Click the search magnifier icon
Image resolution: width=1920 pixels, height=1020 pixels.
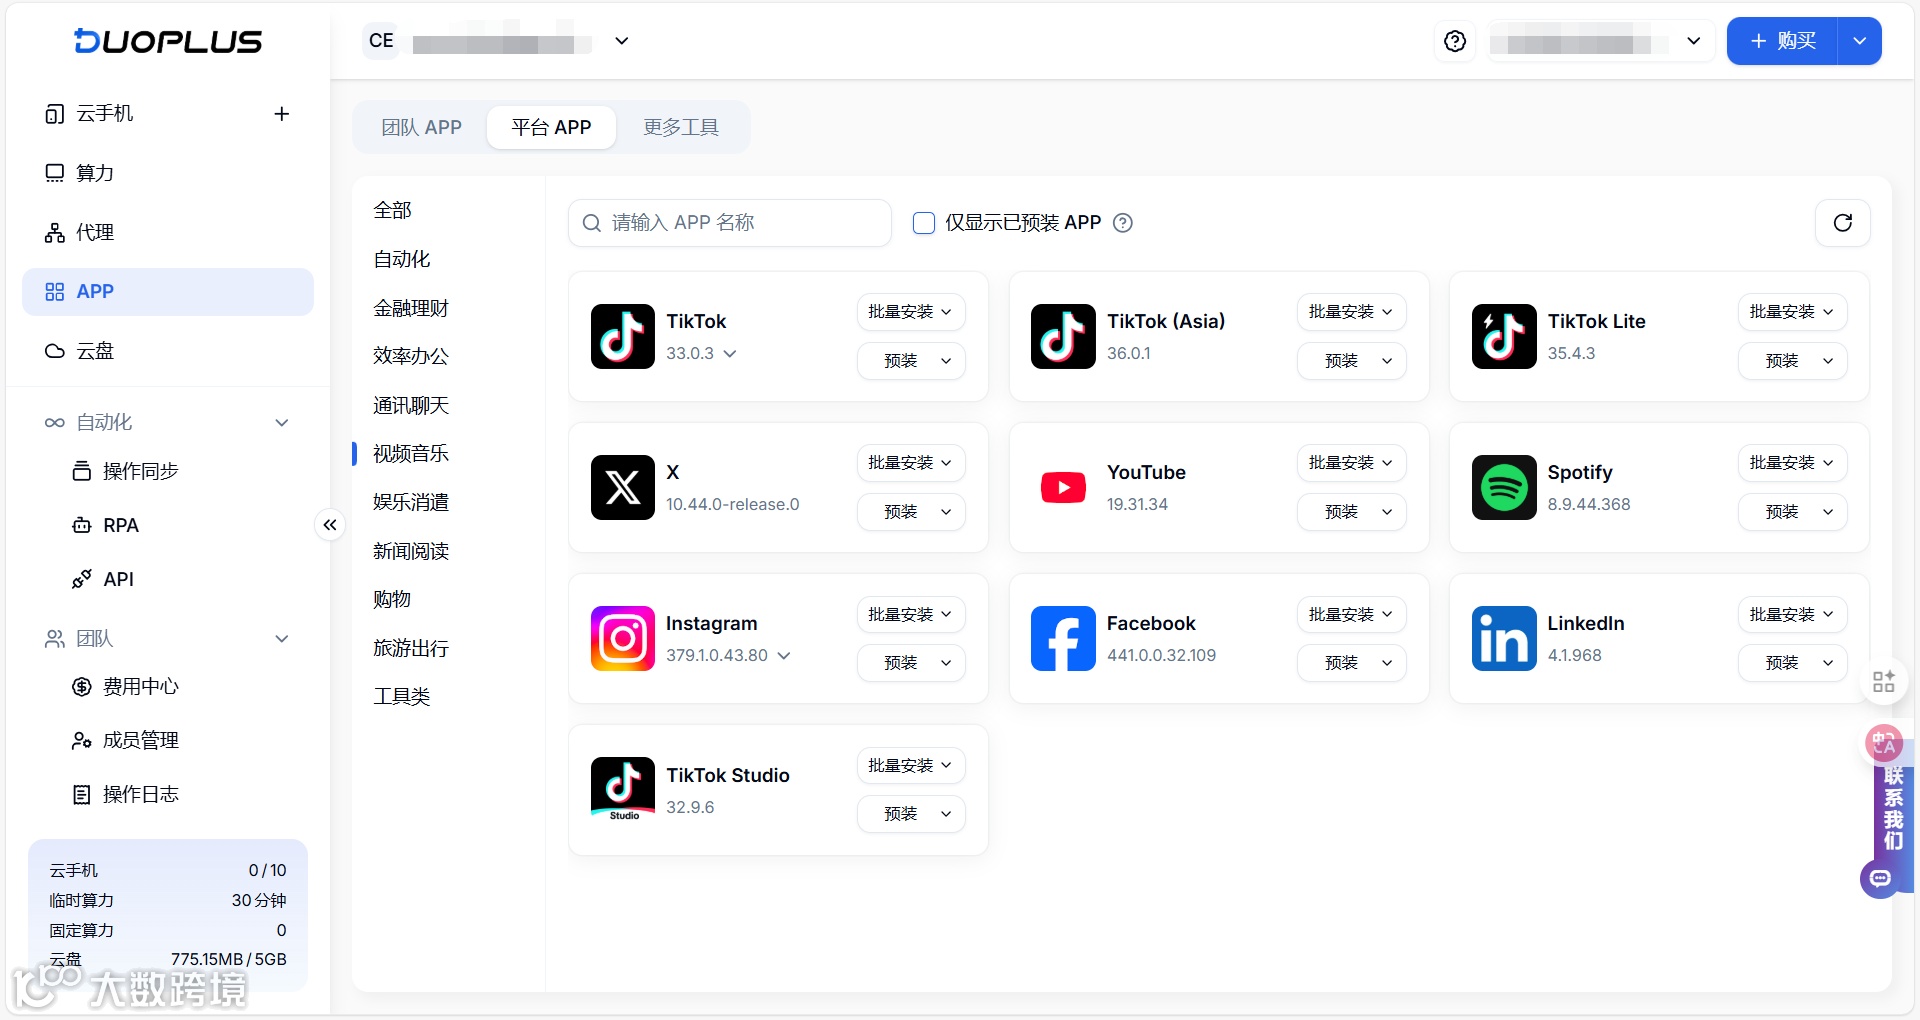tap(592, 223)
